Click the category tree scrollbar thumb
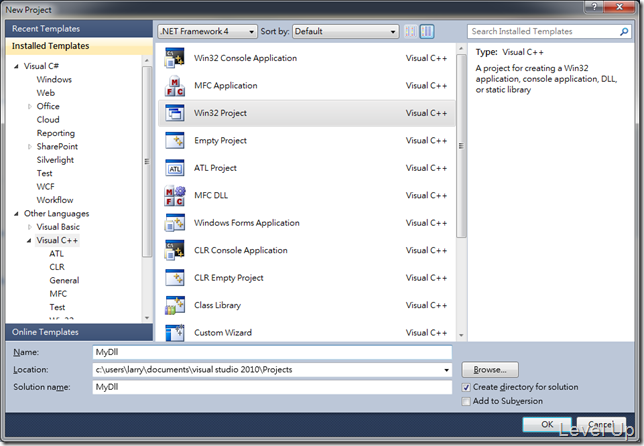Image resolution: width=644 pixels, height=446 pixels. point(147,161)
